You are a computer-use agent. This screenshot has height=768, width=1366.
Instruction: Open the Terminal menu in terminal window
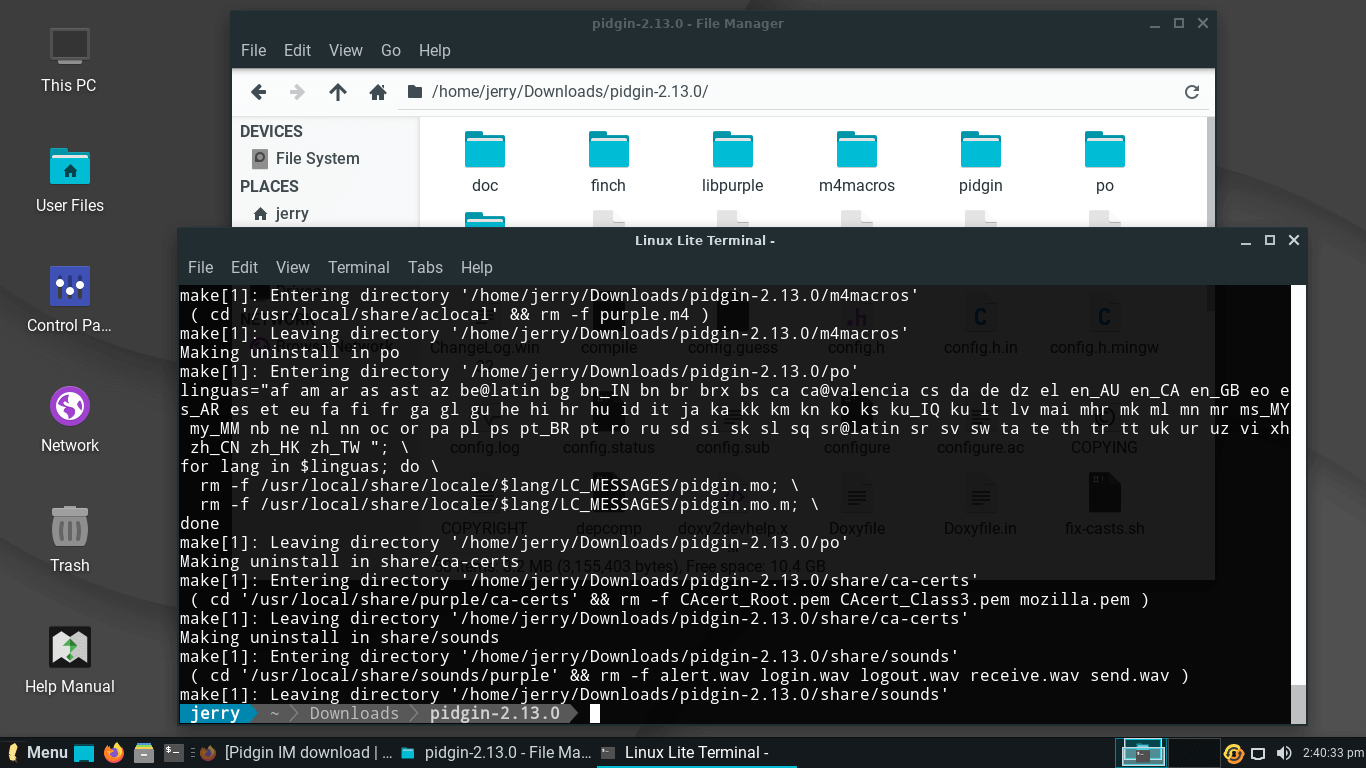point(358,267)
